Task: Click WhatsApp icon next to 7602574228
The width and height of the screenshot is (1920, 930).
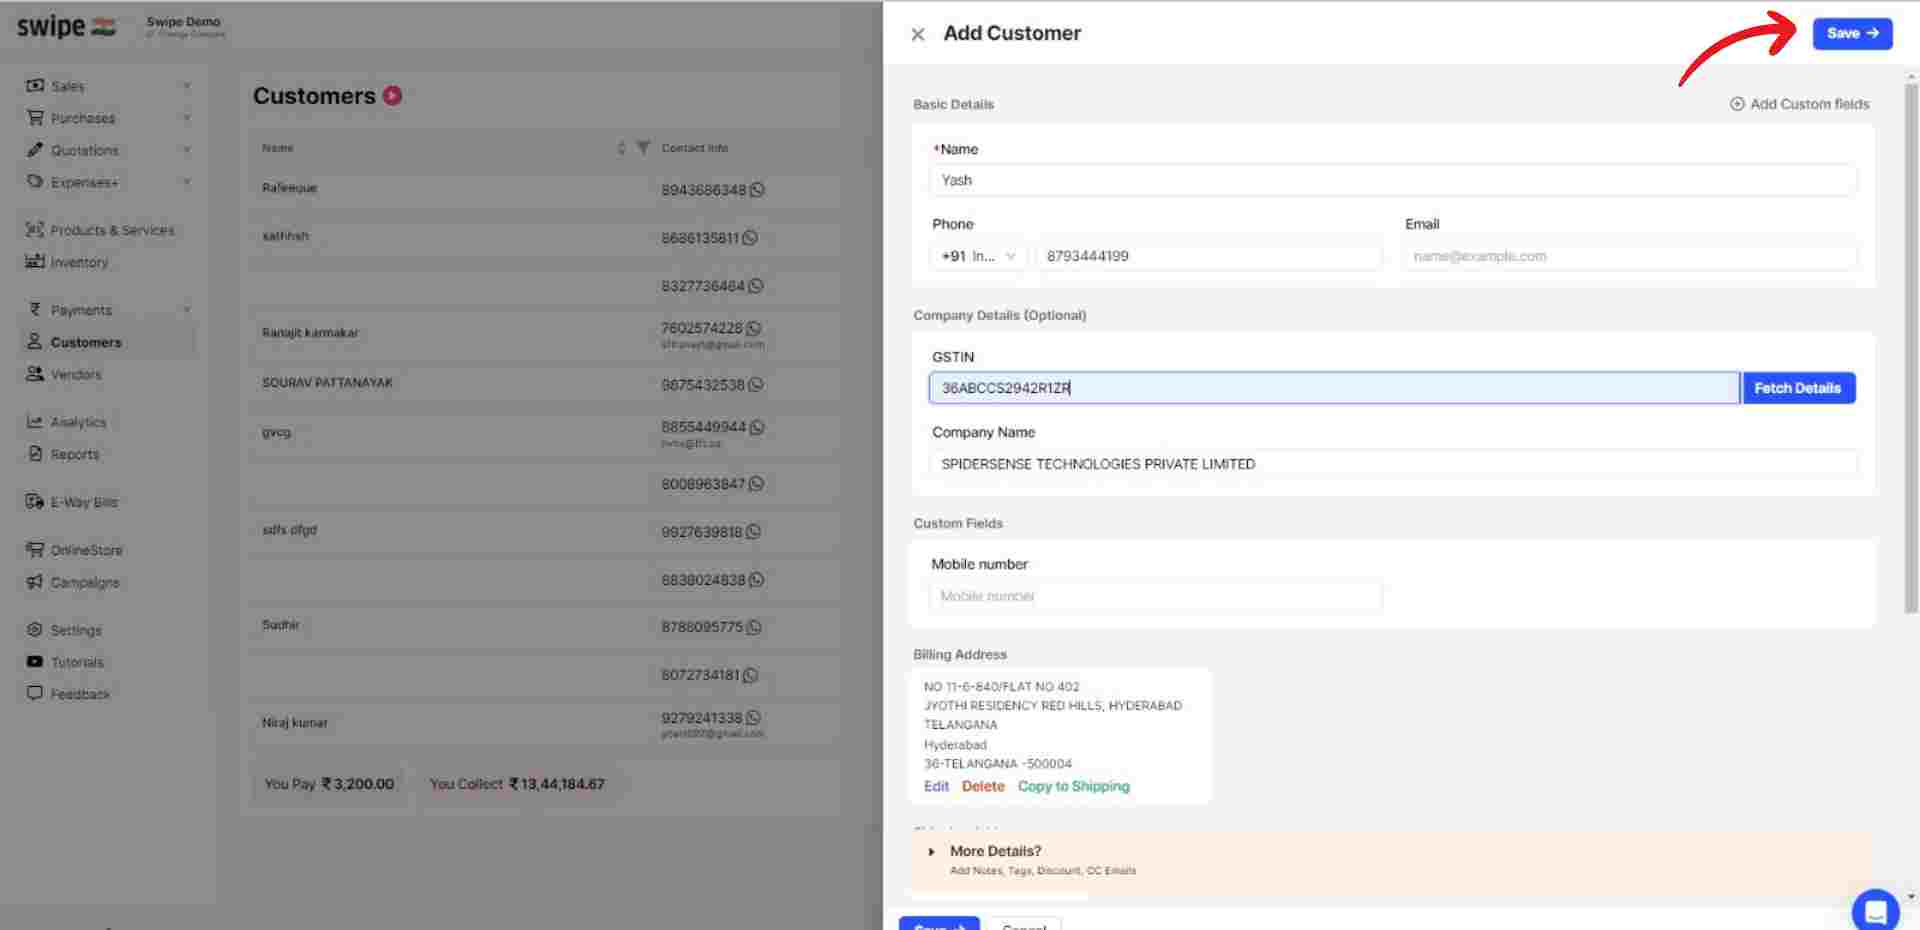Action: [x=754, y=328]
